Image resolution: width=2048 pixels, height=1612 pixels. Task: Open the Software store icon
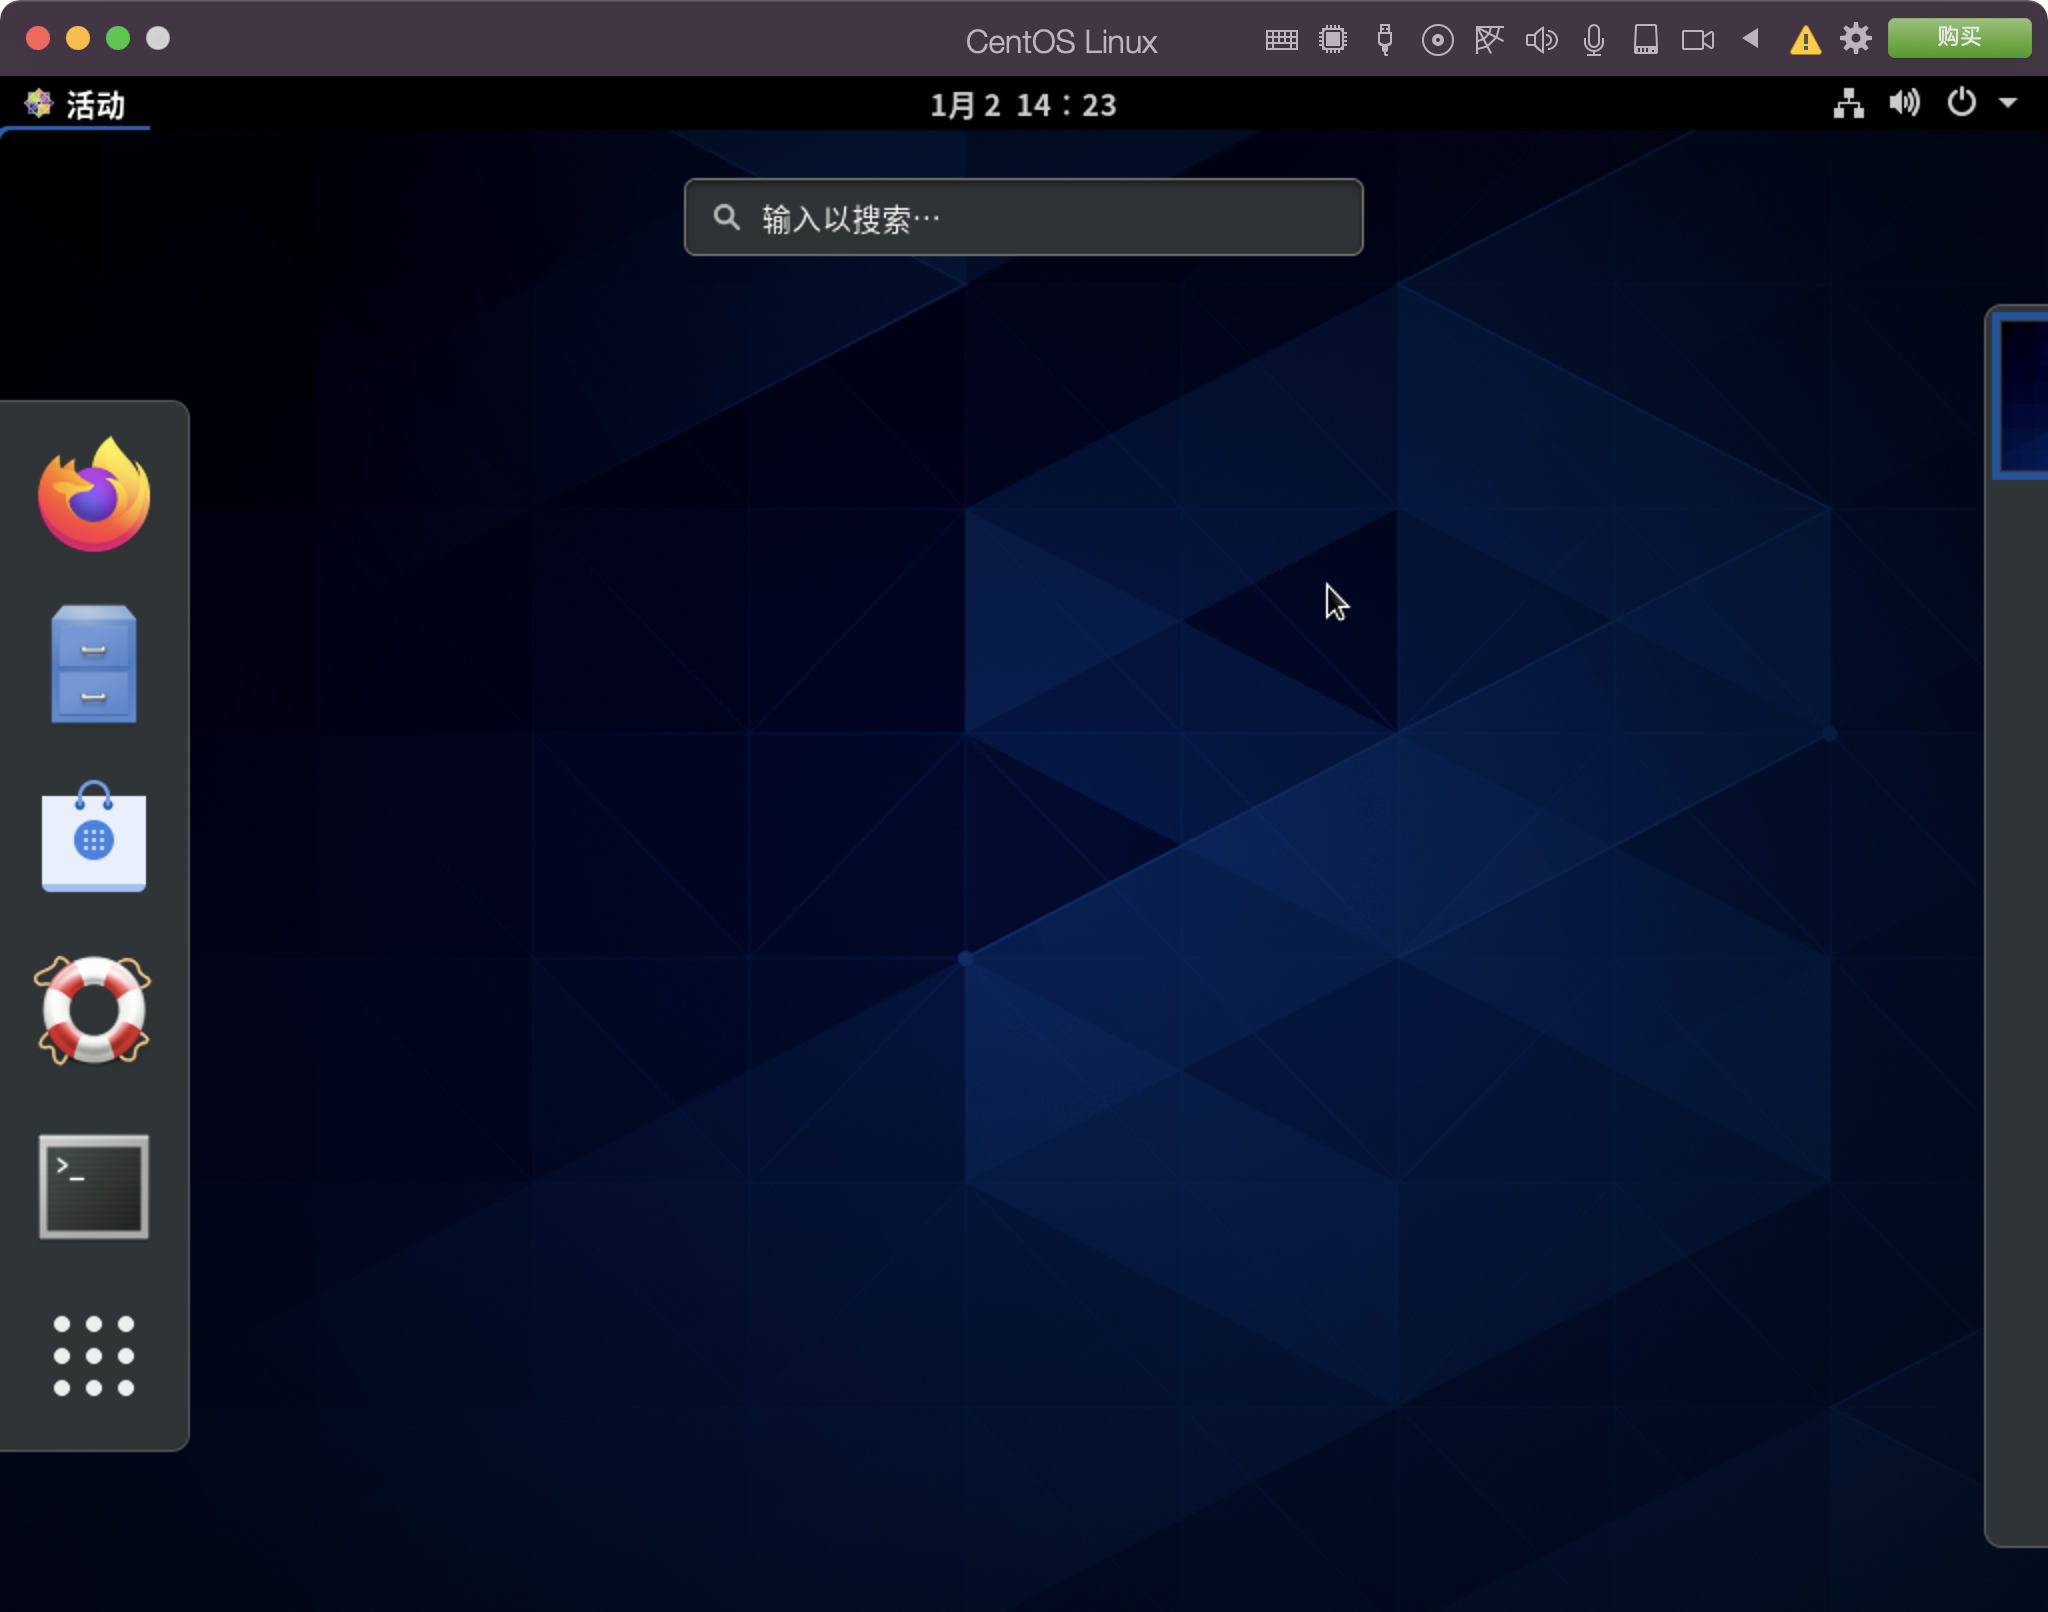[x=94, y=838]
